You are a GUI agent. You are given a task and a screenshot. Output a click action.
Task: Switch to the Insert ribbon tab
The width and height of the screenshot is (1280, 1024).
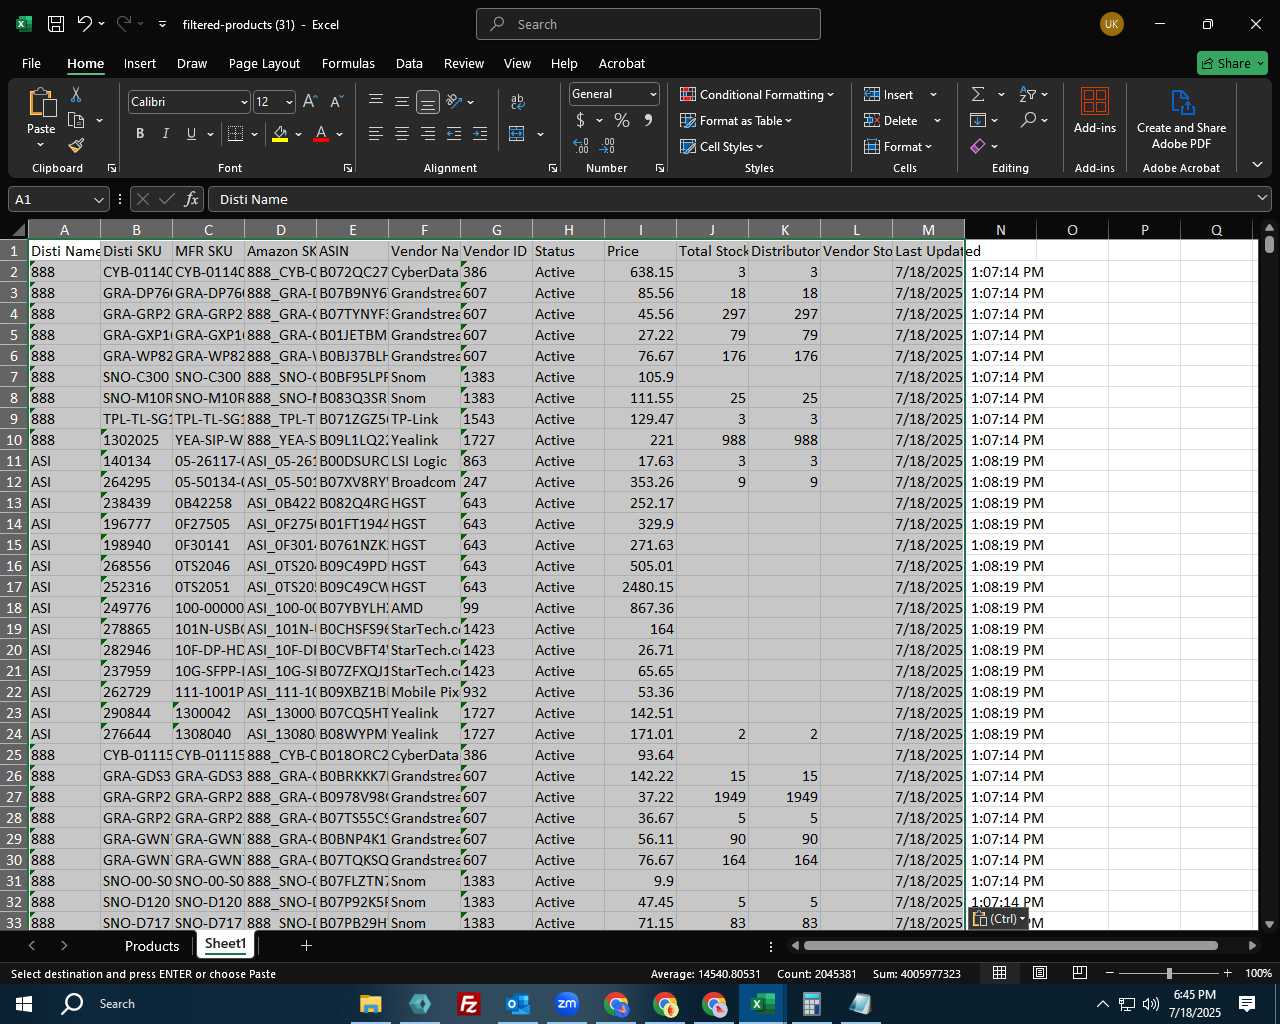click(140, 63)
